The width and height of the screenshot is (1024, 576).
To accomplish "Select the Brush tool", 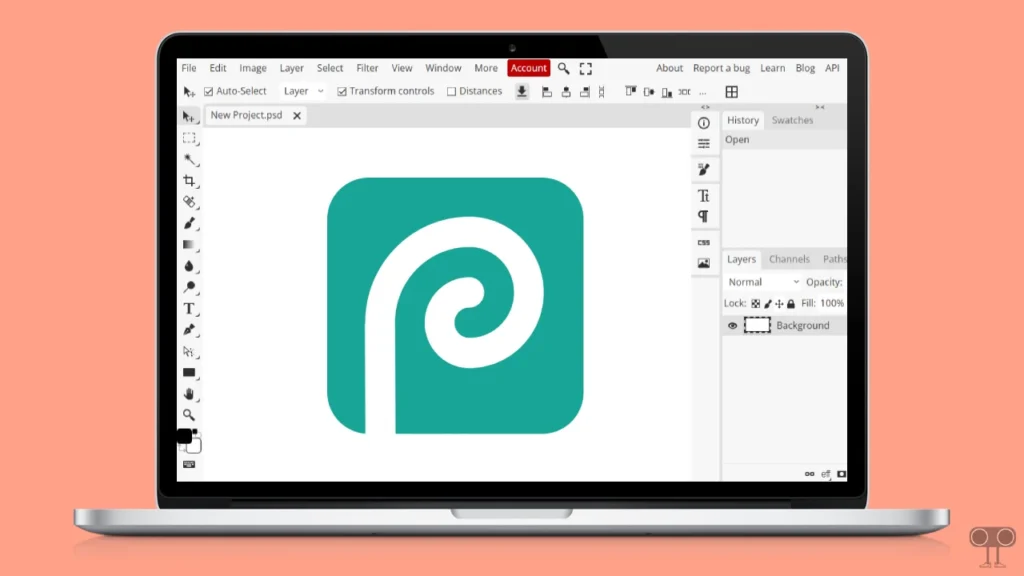I will pyautogui.click(x=189, y=222).
